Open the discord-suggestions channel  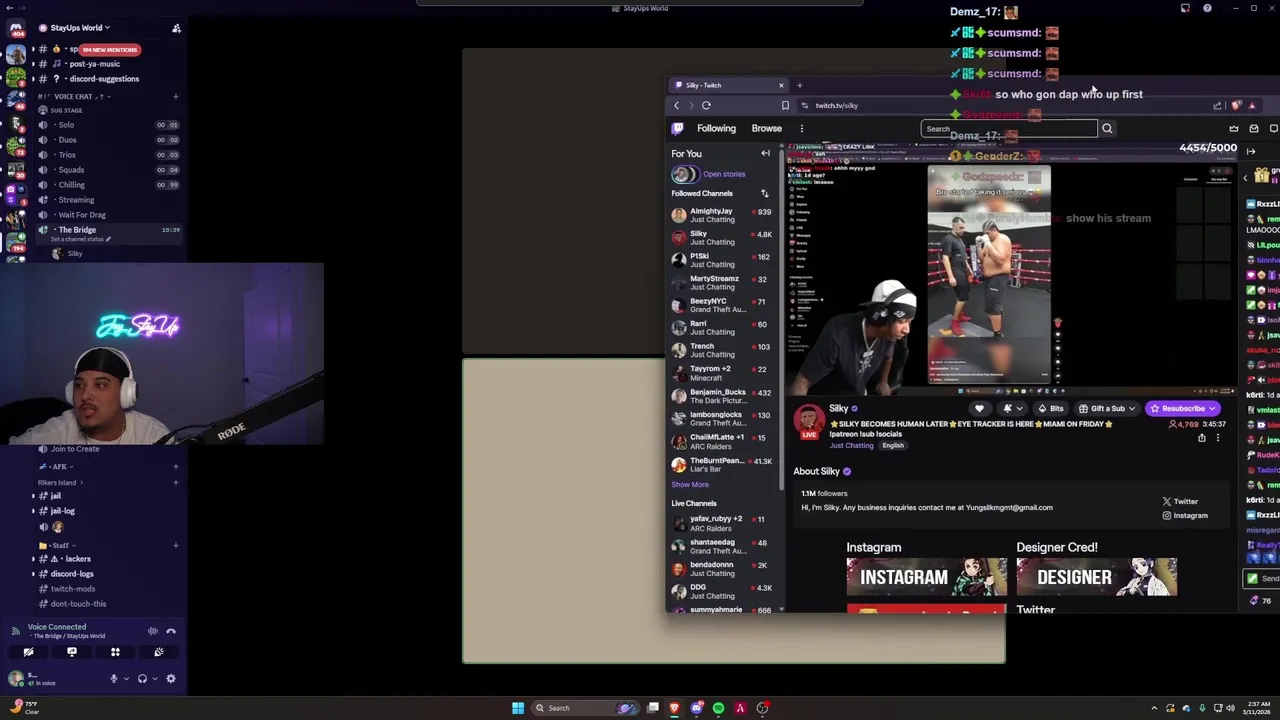[x=104, y=79]
